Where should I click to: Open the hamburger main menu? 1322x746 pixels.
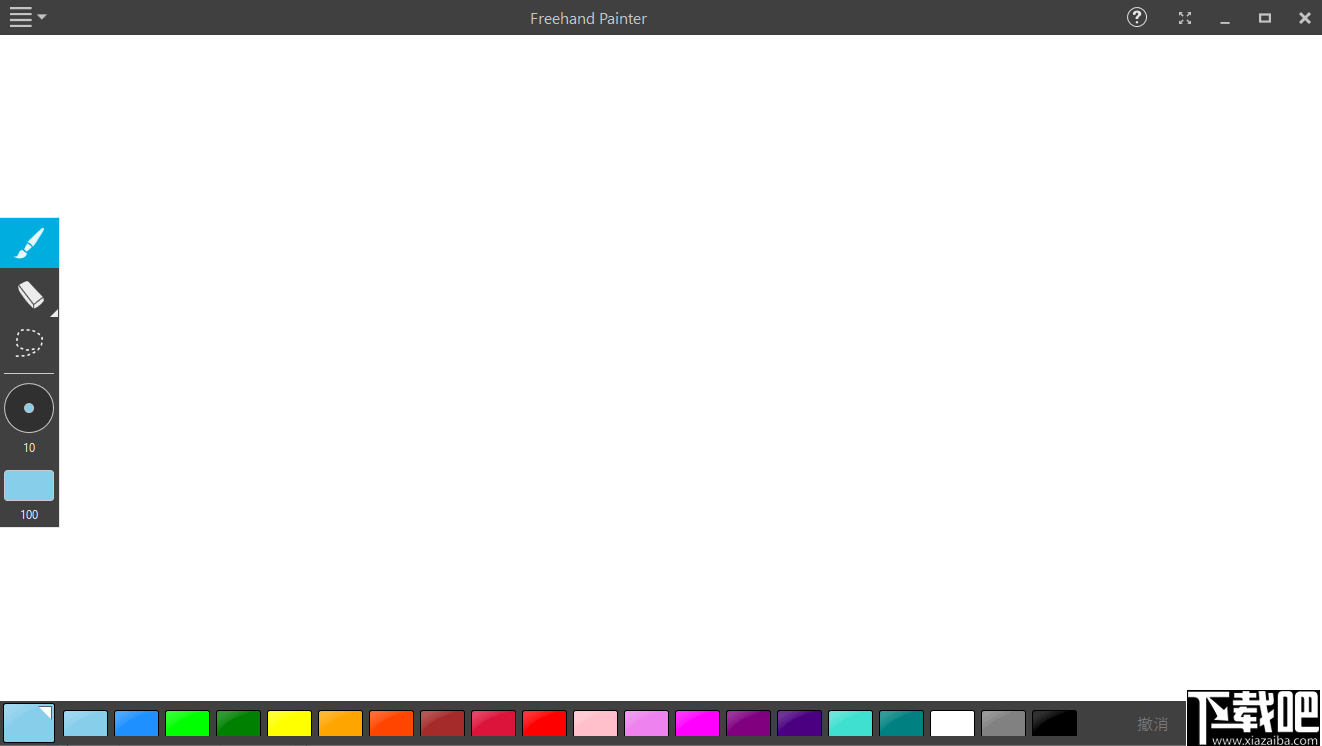tap(27, 17)
